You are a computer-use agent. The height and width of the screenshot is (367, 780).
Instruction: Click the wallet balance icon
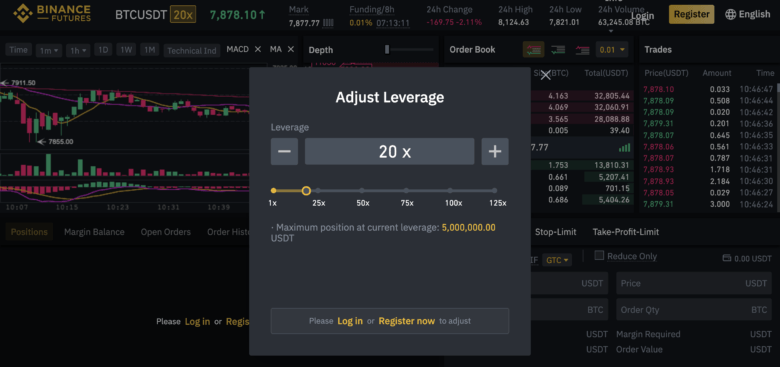point(726,258)
